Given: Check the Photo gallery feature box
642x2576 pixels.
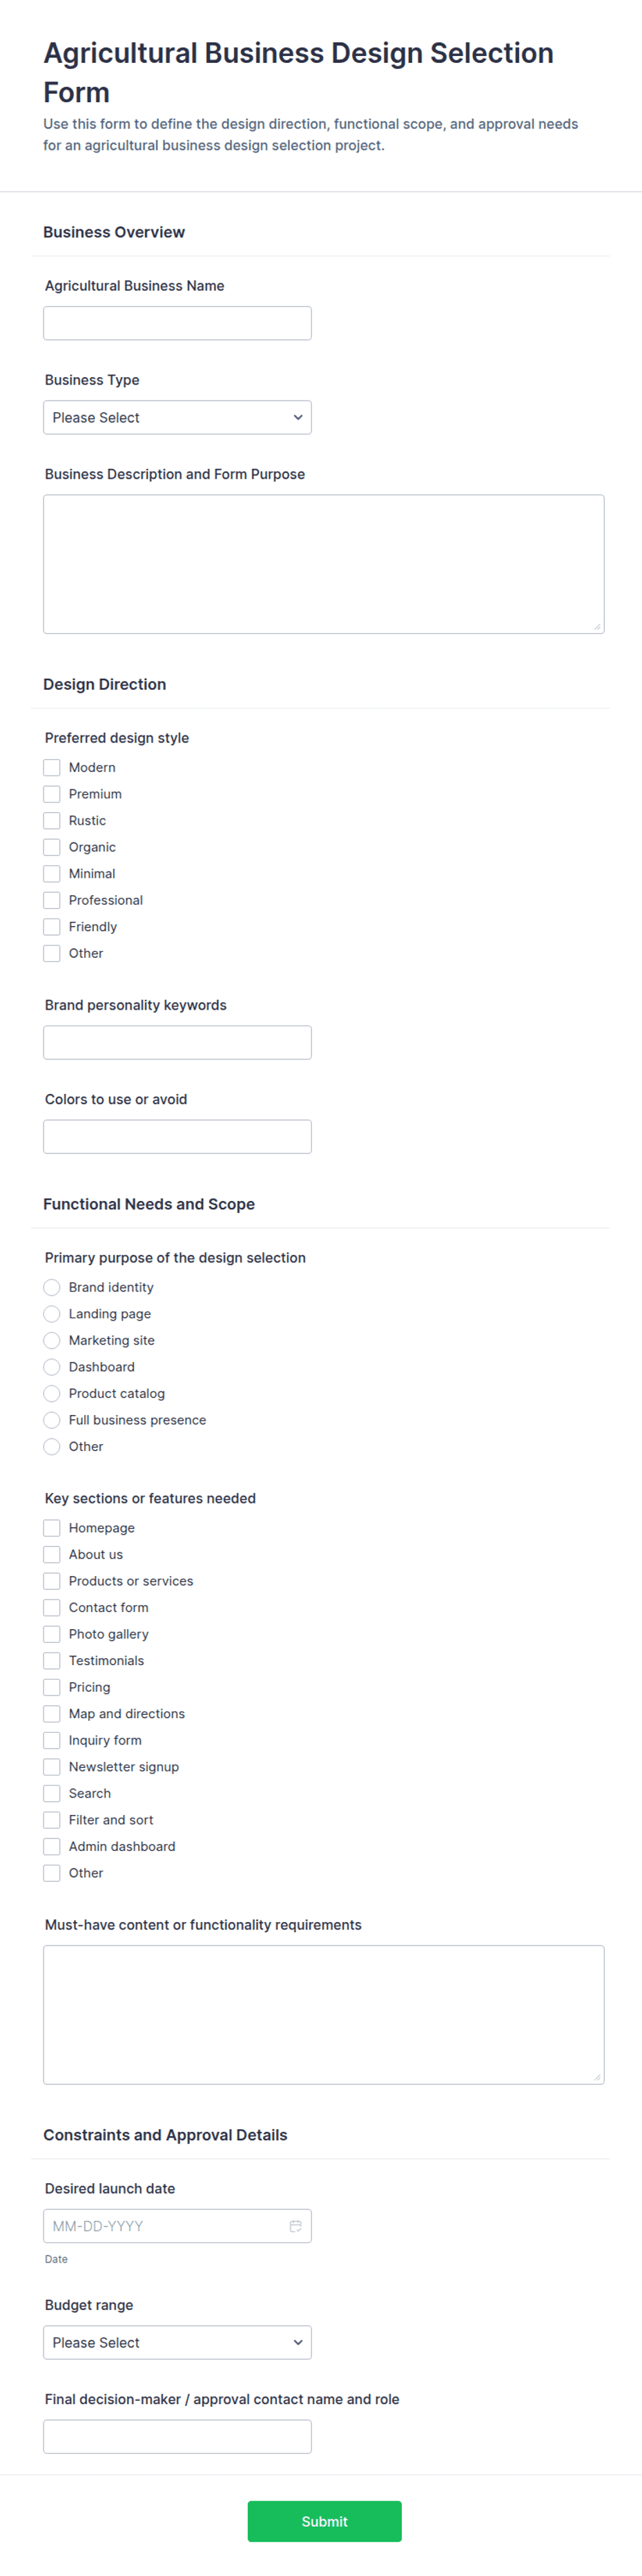Looking at the screenshot, I should click(52, 1634).
